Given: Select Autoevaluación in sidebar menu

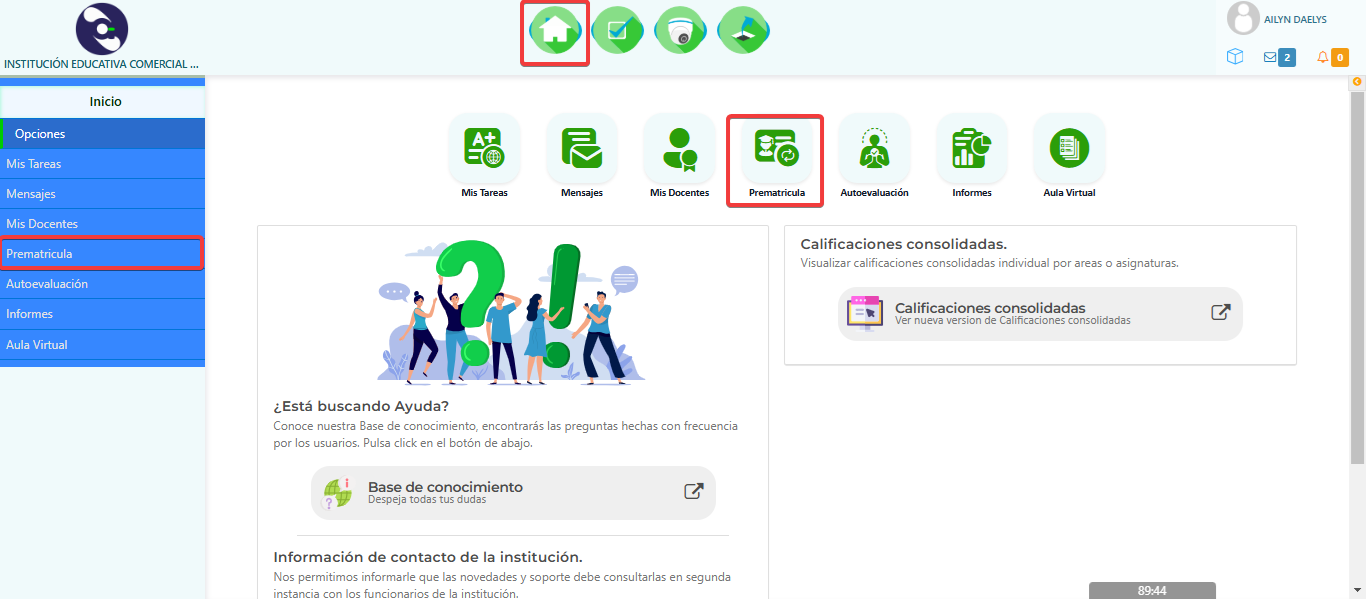Looking at the screenshot, I should coord(103,284).
